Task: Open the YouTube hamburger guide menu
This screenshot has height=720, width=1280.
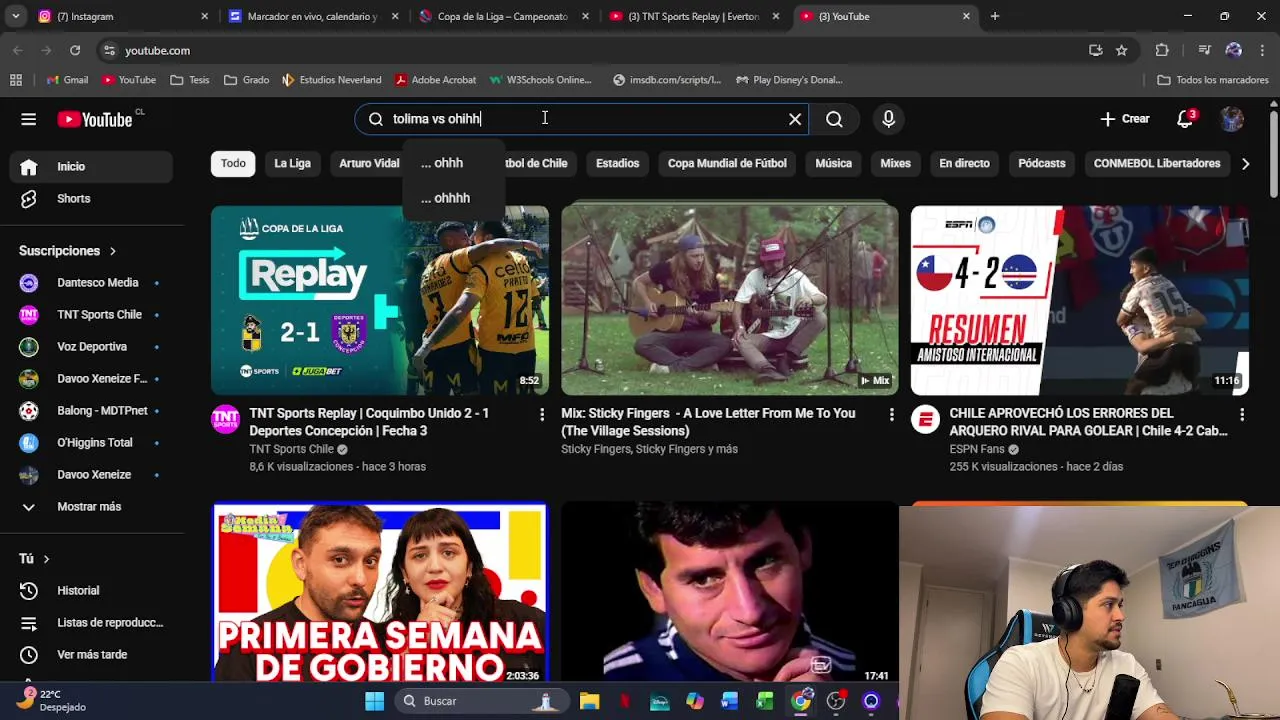Action: coord(28,119)
